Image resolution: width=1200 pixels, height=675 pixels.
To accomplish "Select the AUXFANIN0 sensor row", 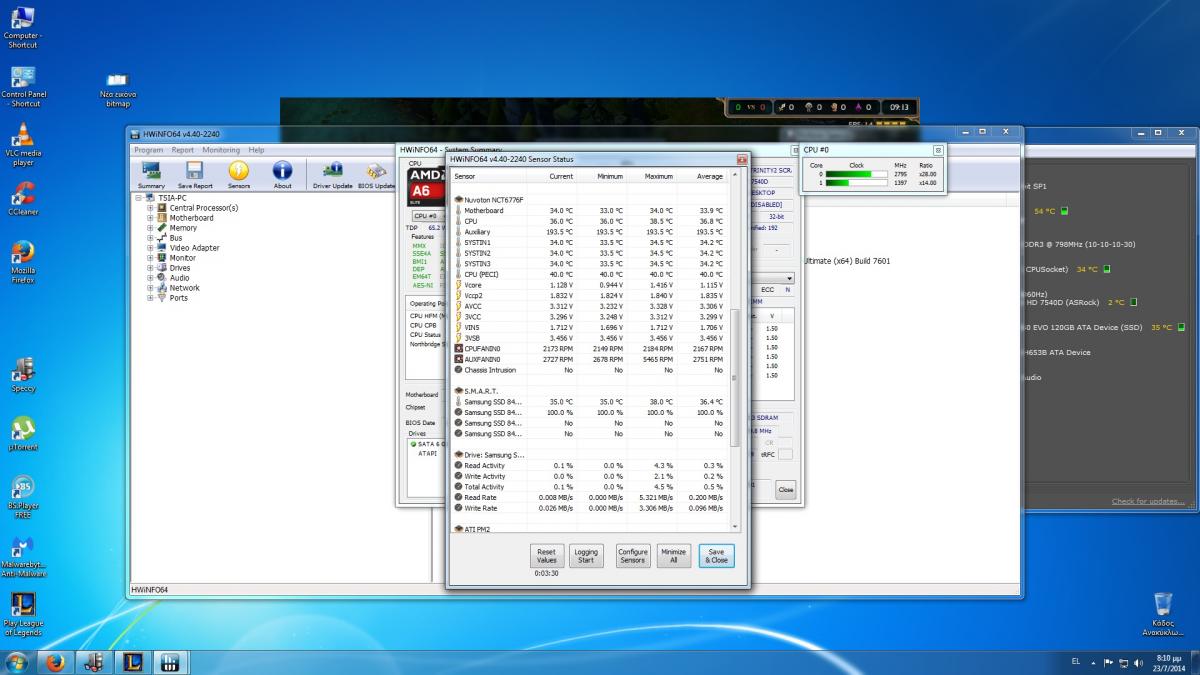I will point(590,358).
